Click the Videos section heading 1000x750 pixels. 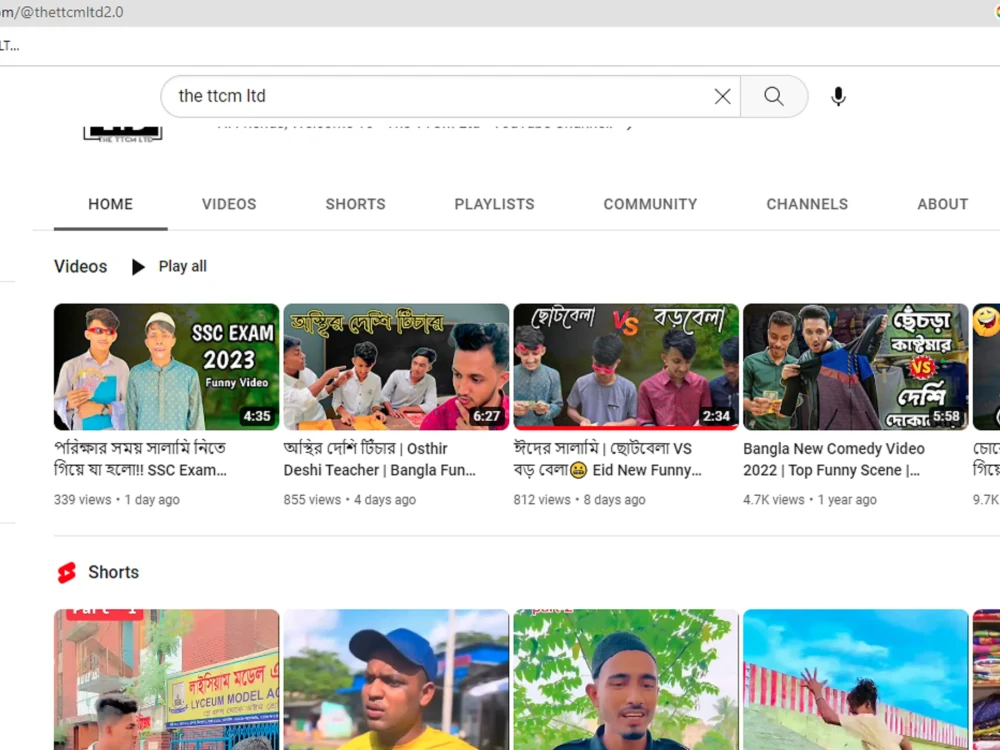[80, 267]
